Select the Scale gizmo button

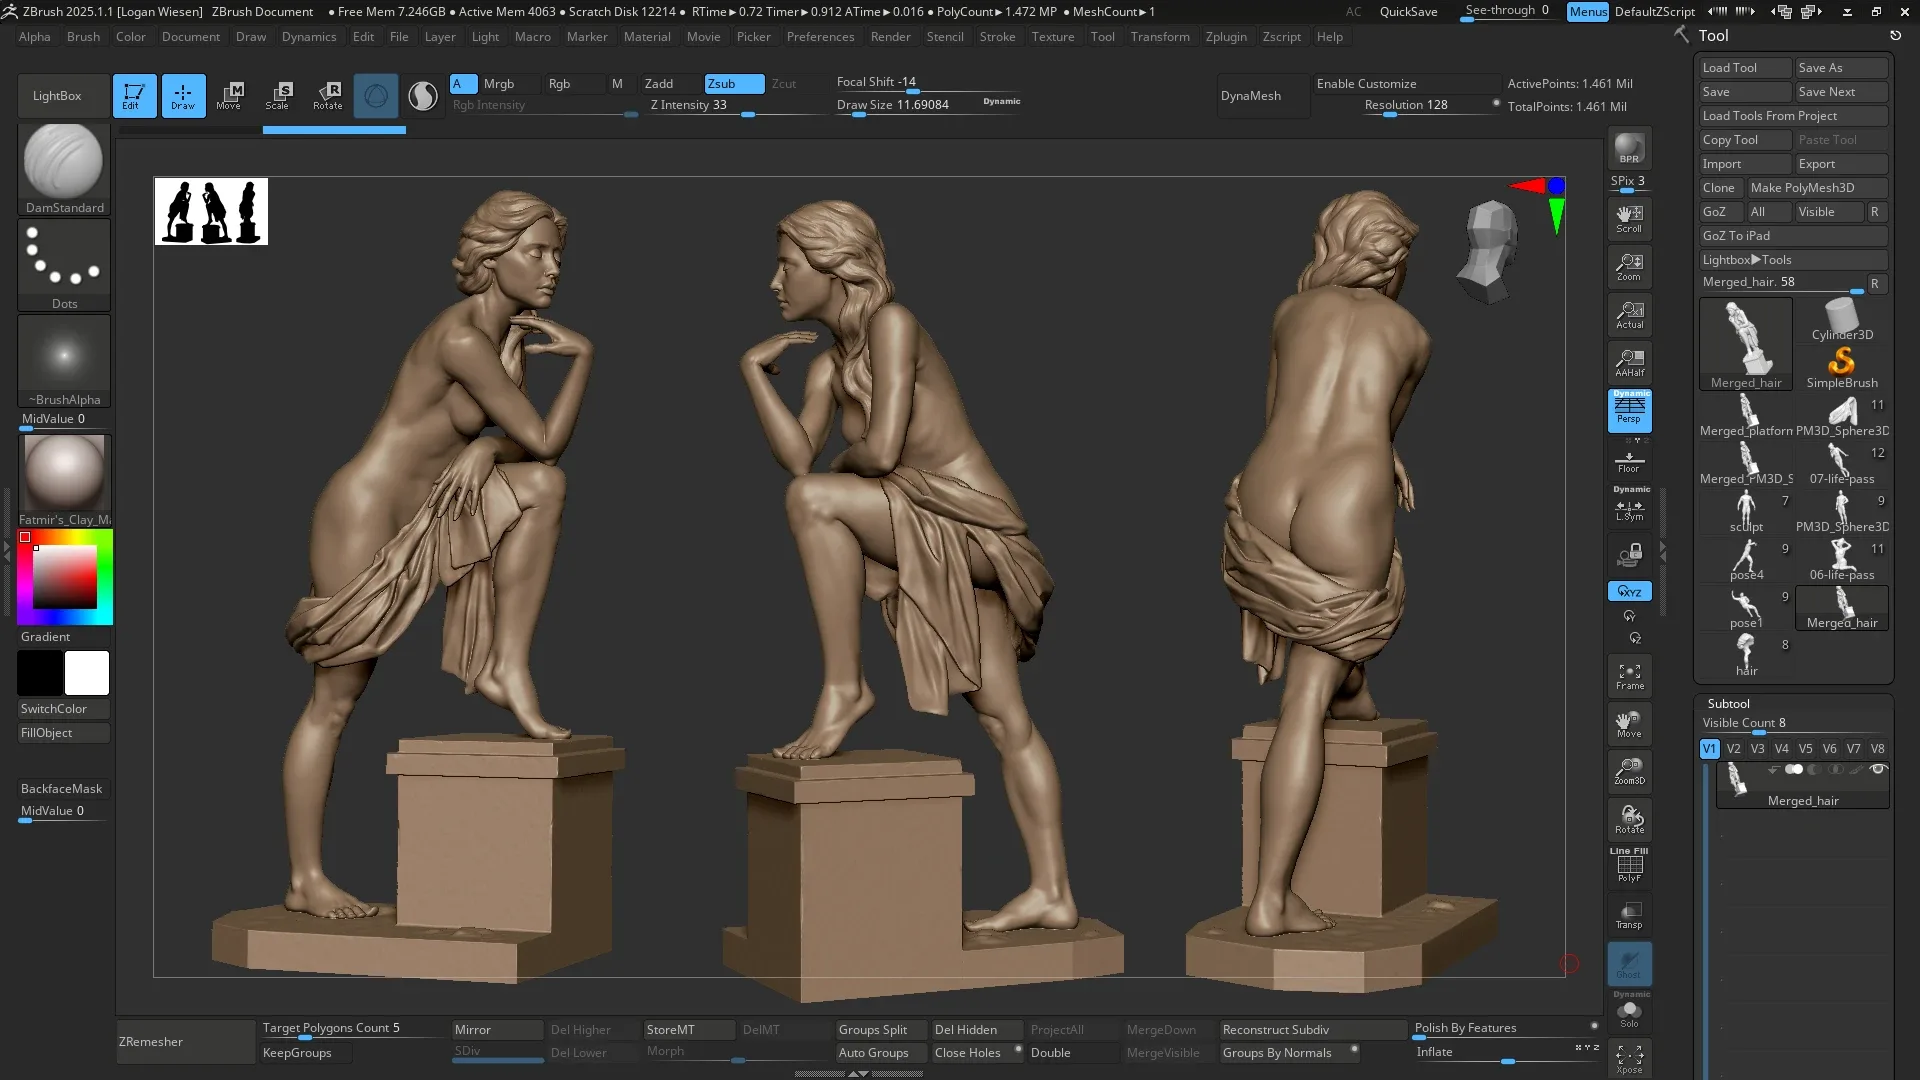278,96
